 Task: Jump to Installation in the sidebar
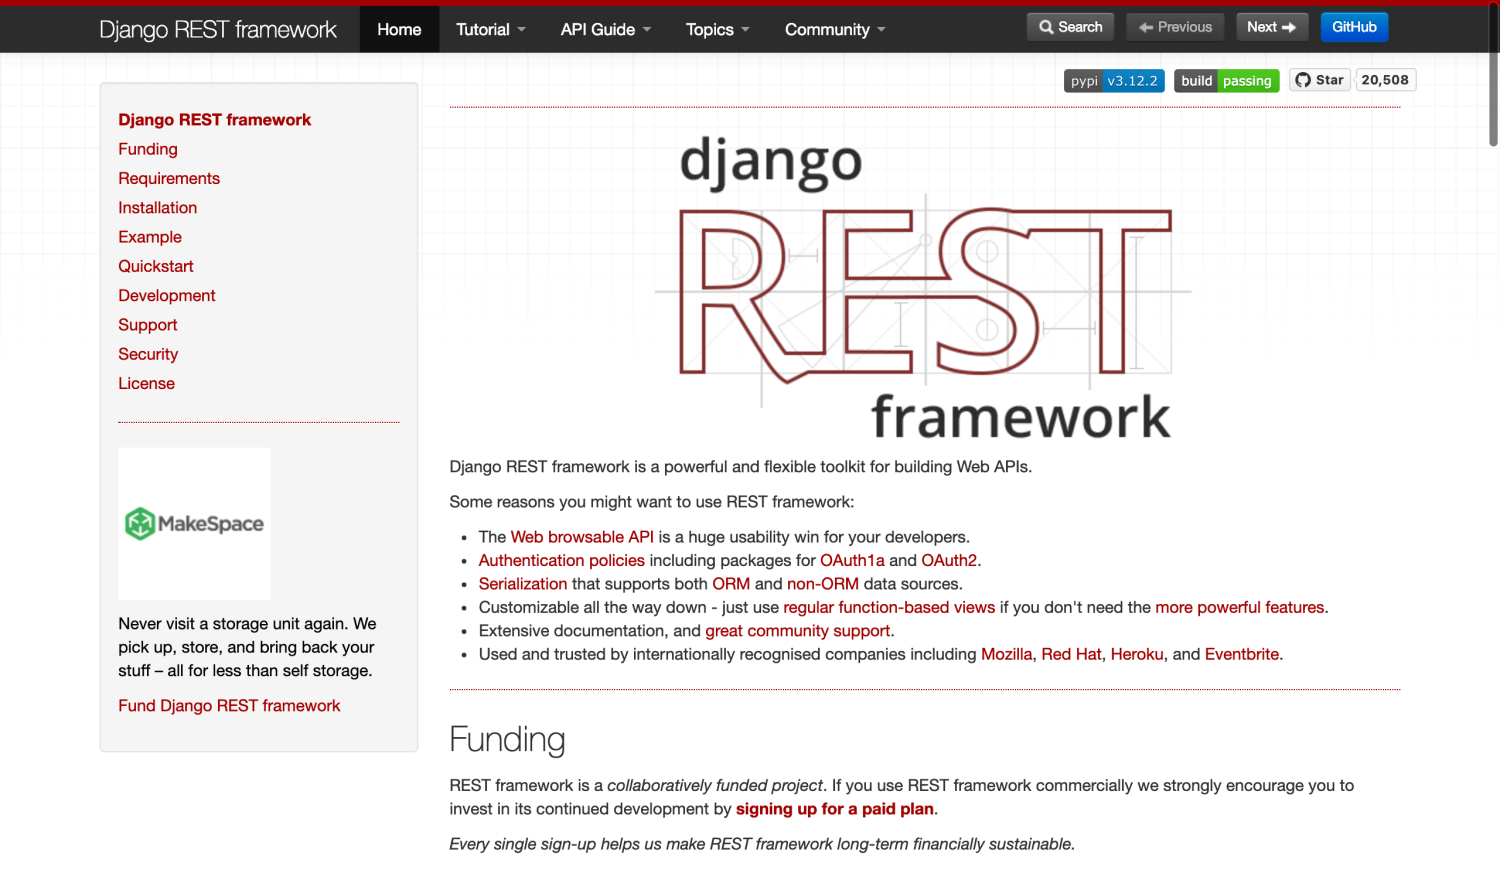tap(157, 207)
